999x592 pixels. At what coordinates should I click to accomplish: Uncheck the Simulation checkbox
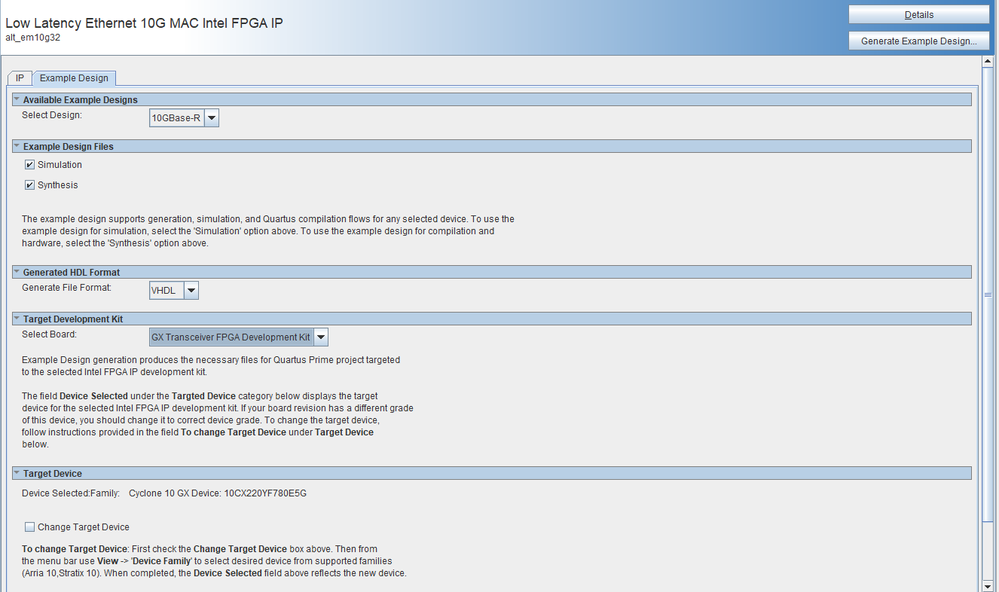[29, 164]
